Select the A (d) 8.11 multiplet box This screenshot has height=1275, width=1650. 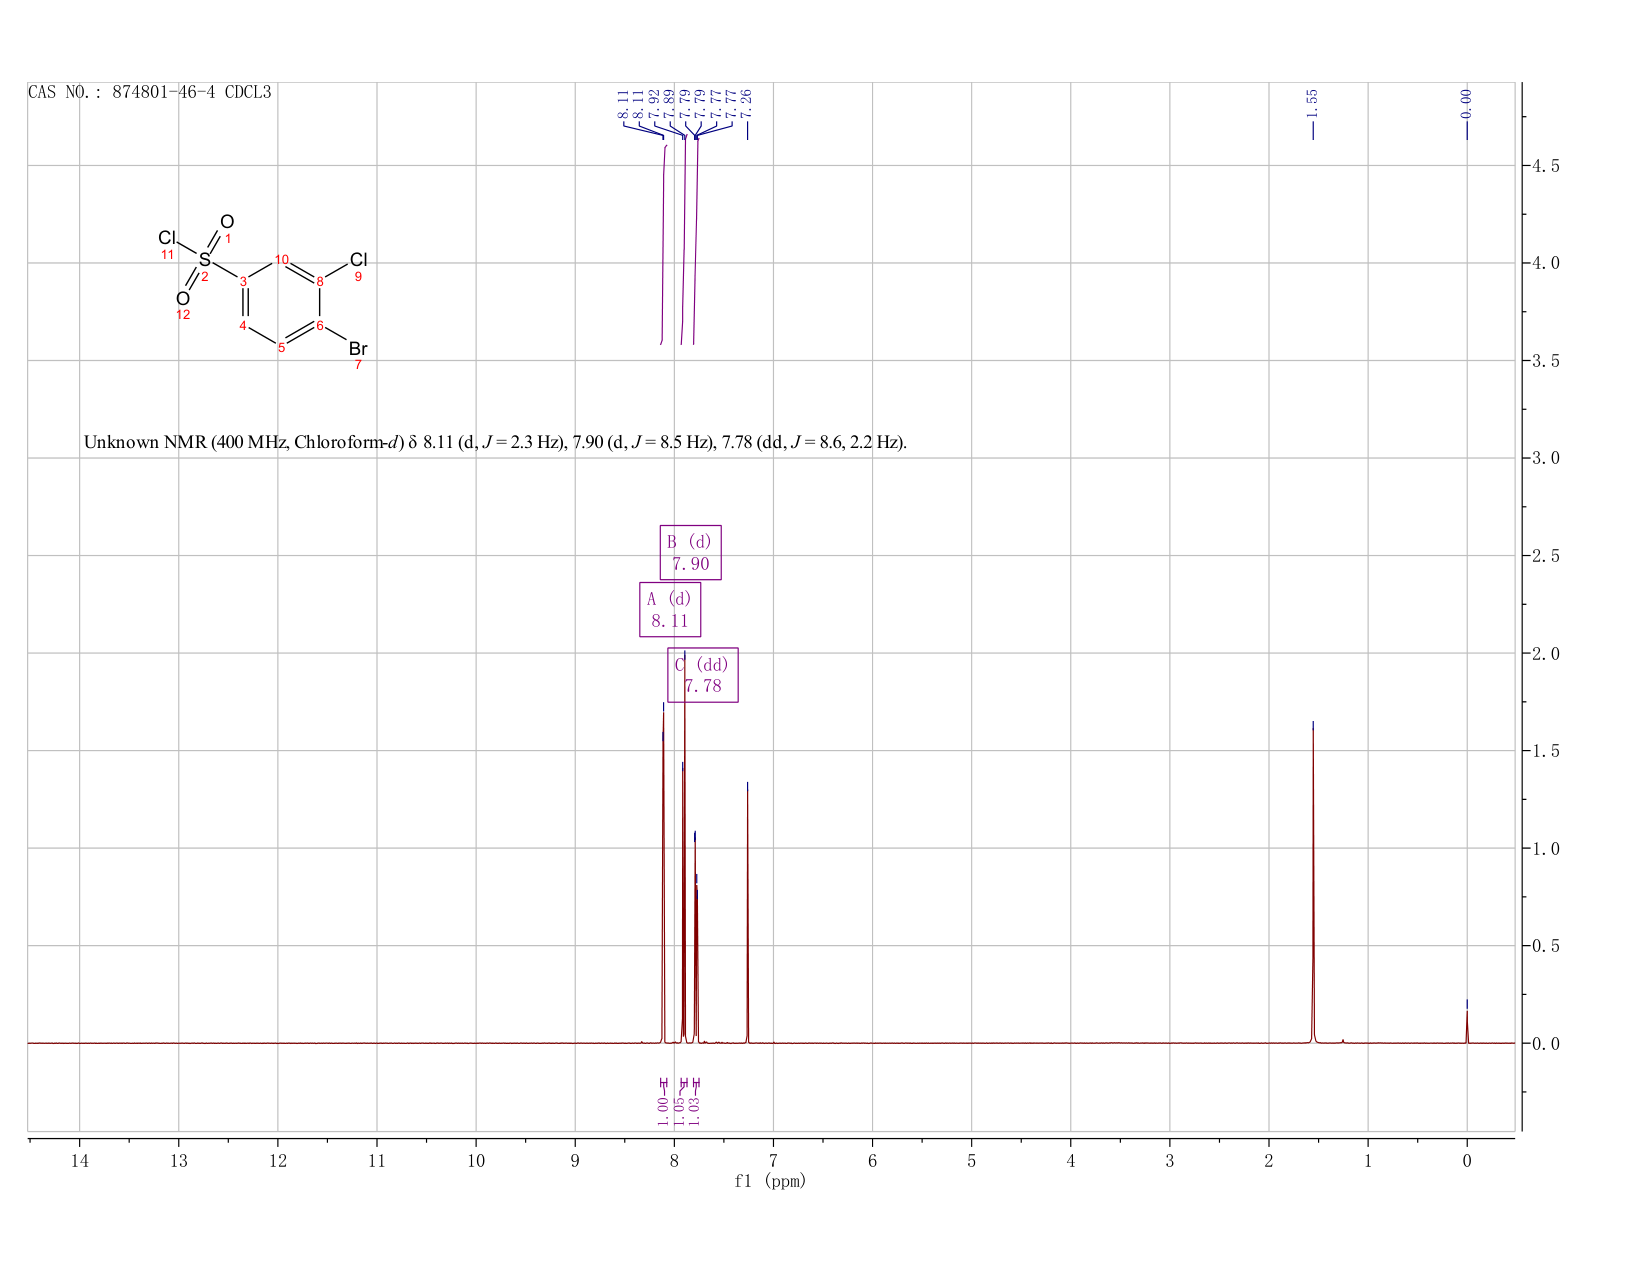pos(670,609)
